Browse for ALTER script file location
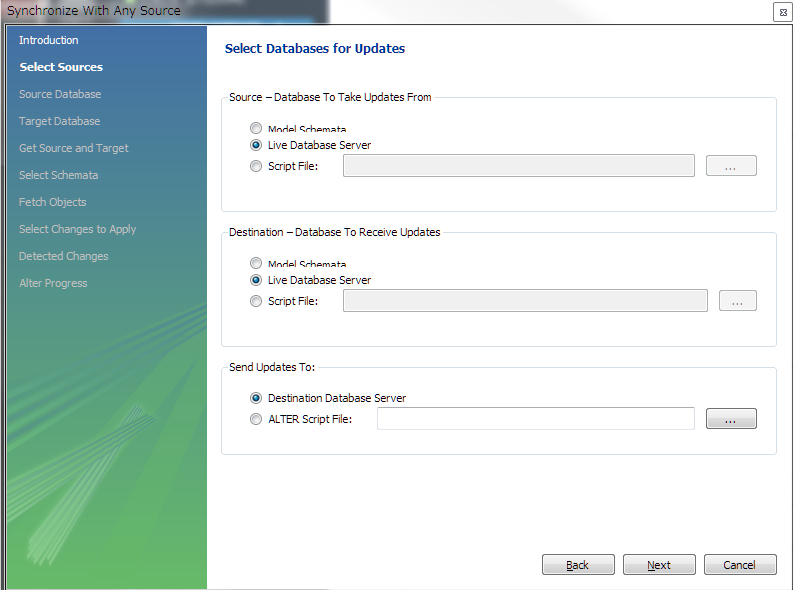This screenshot has height=590, width=794. (x=731, y=419)
